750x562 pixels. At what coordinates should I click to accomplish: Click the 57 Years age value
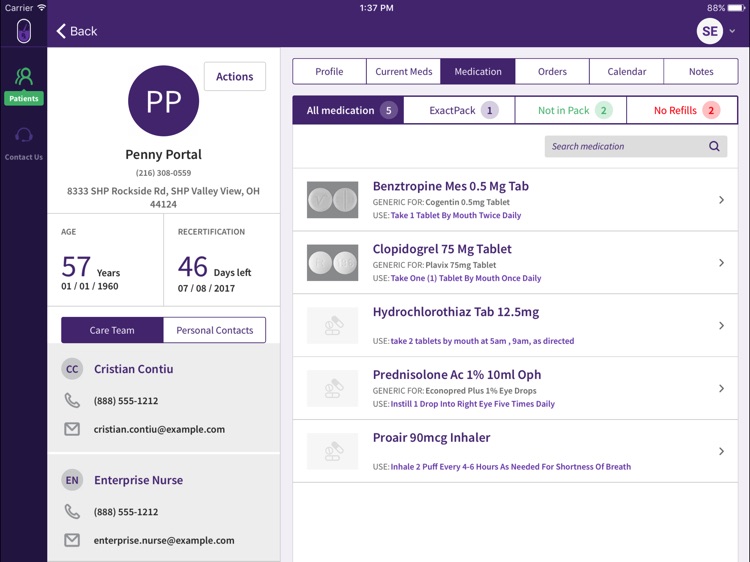90,267
